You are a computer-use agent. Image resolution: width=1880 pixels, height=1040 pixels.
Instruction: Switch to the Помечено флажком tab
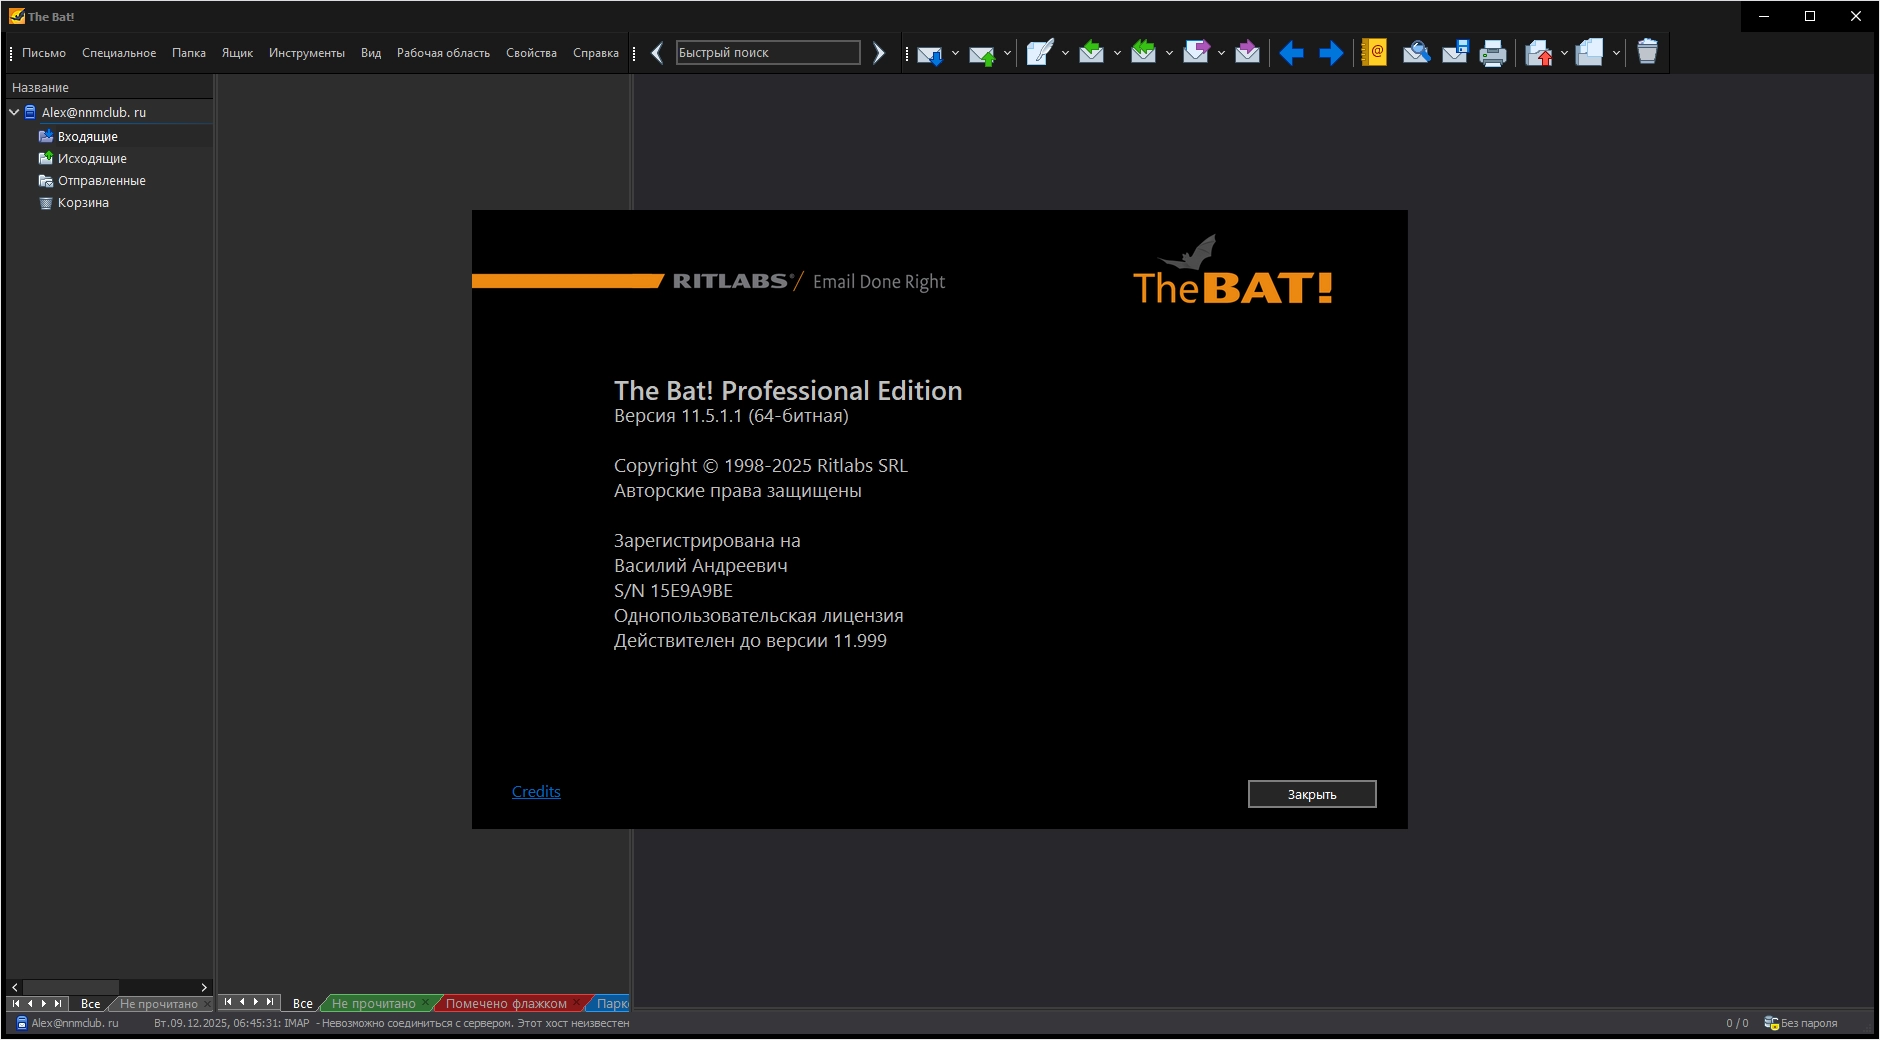click(506, 1004)
